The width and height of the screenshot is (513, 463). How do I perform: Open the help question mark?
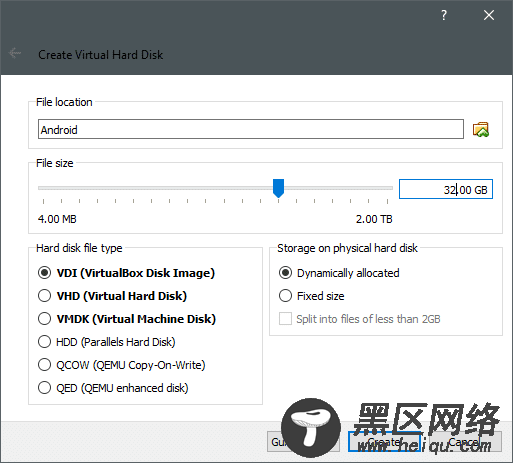(x=444, y=15)
